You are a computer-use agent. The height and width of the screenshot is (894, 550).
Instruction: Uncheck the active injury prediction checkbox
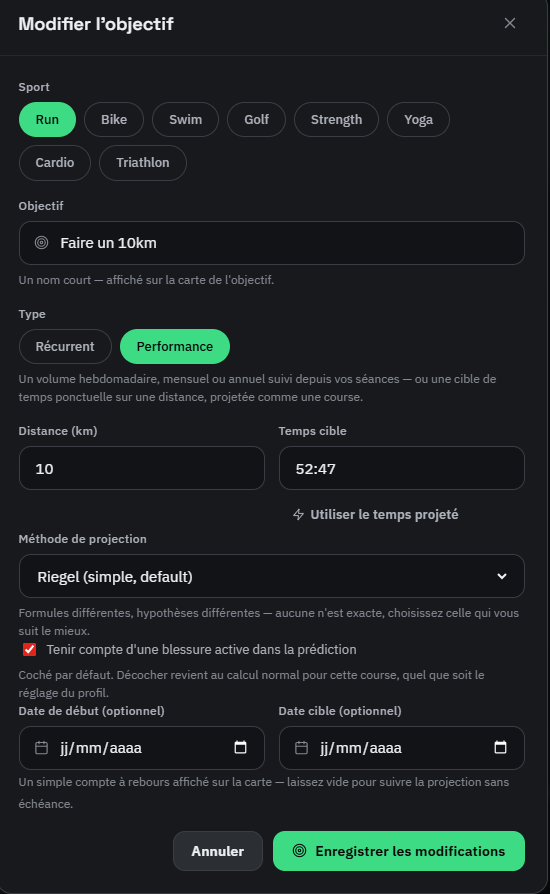(x=29, y=649)
